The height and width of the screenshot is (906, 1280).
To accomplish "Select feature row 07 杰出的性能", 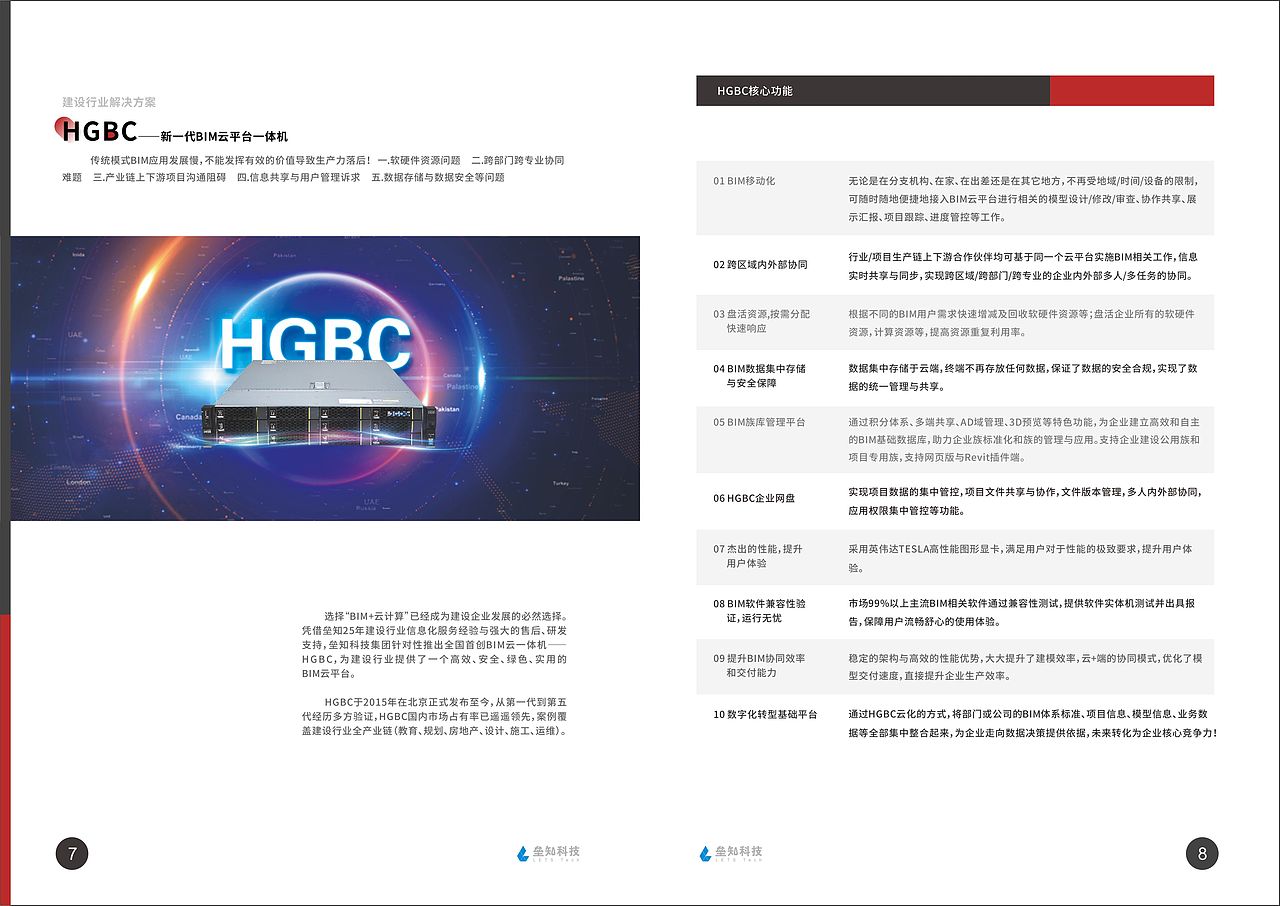I will click(955, 557).
